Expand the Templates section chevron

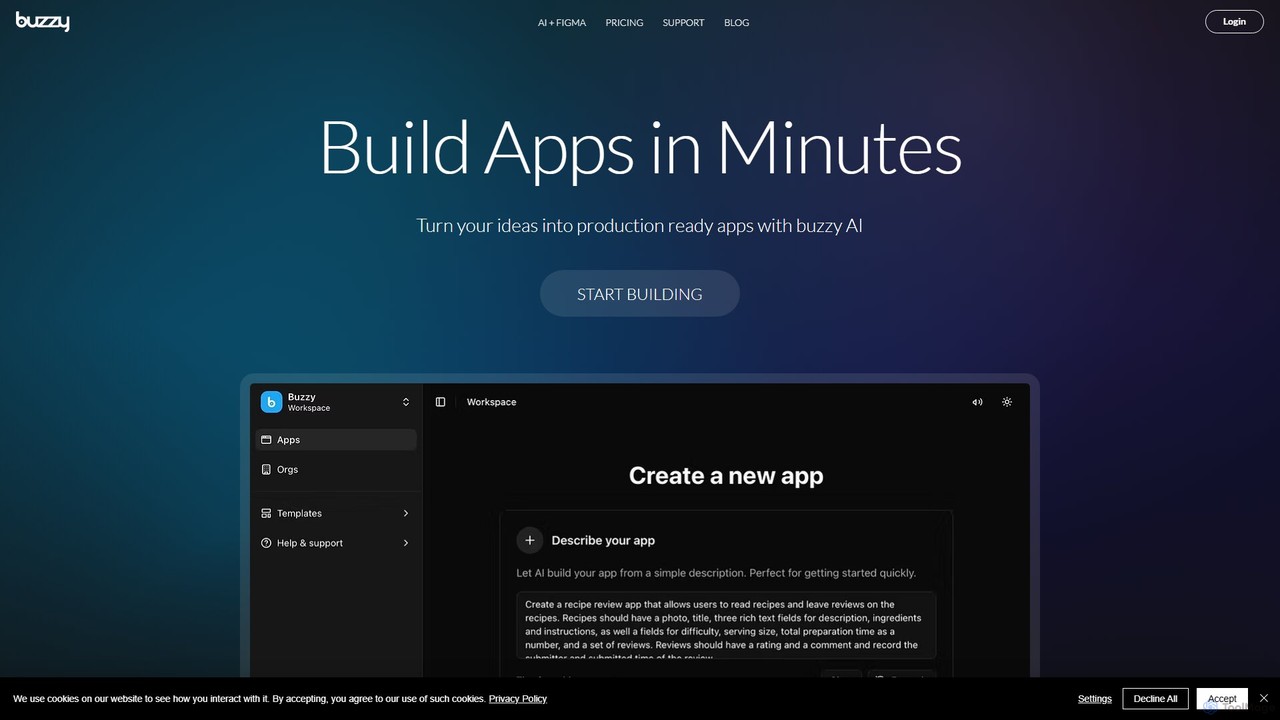406,513
